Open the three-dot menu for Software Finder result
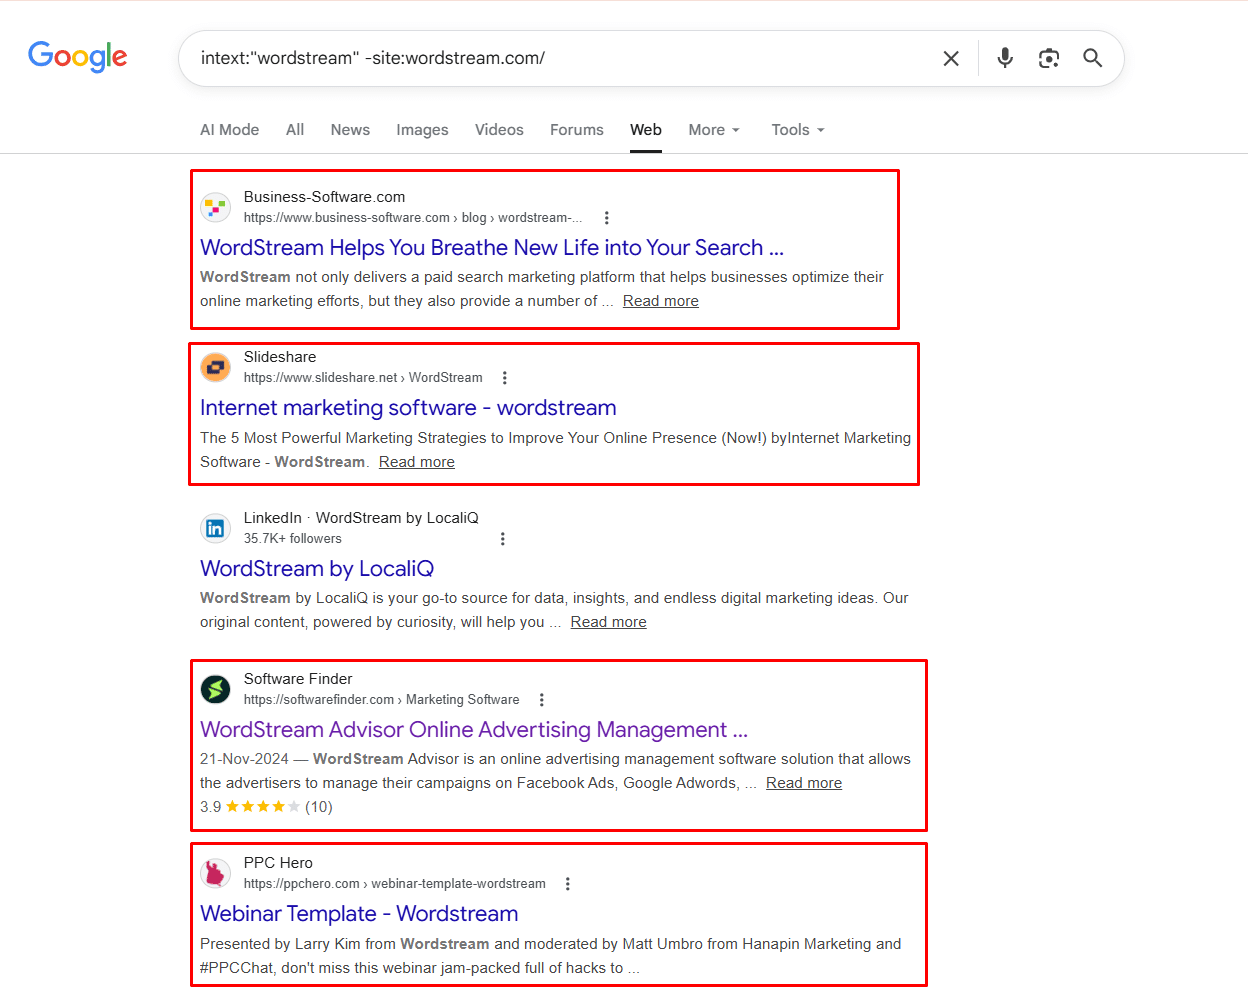Screen dimensions: 1248x998 (542, 700)
